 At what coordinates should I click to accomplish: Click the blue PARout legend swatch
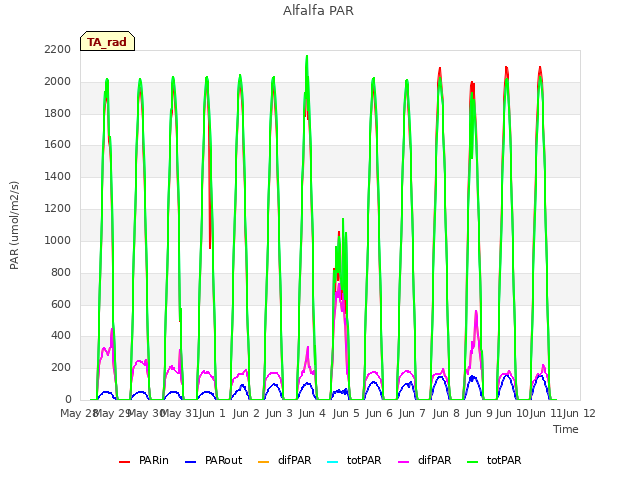191,462
